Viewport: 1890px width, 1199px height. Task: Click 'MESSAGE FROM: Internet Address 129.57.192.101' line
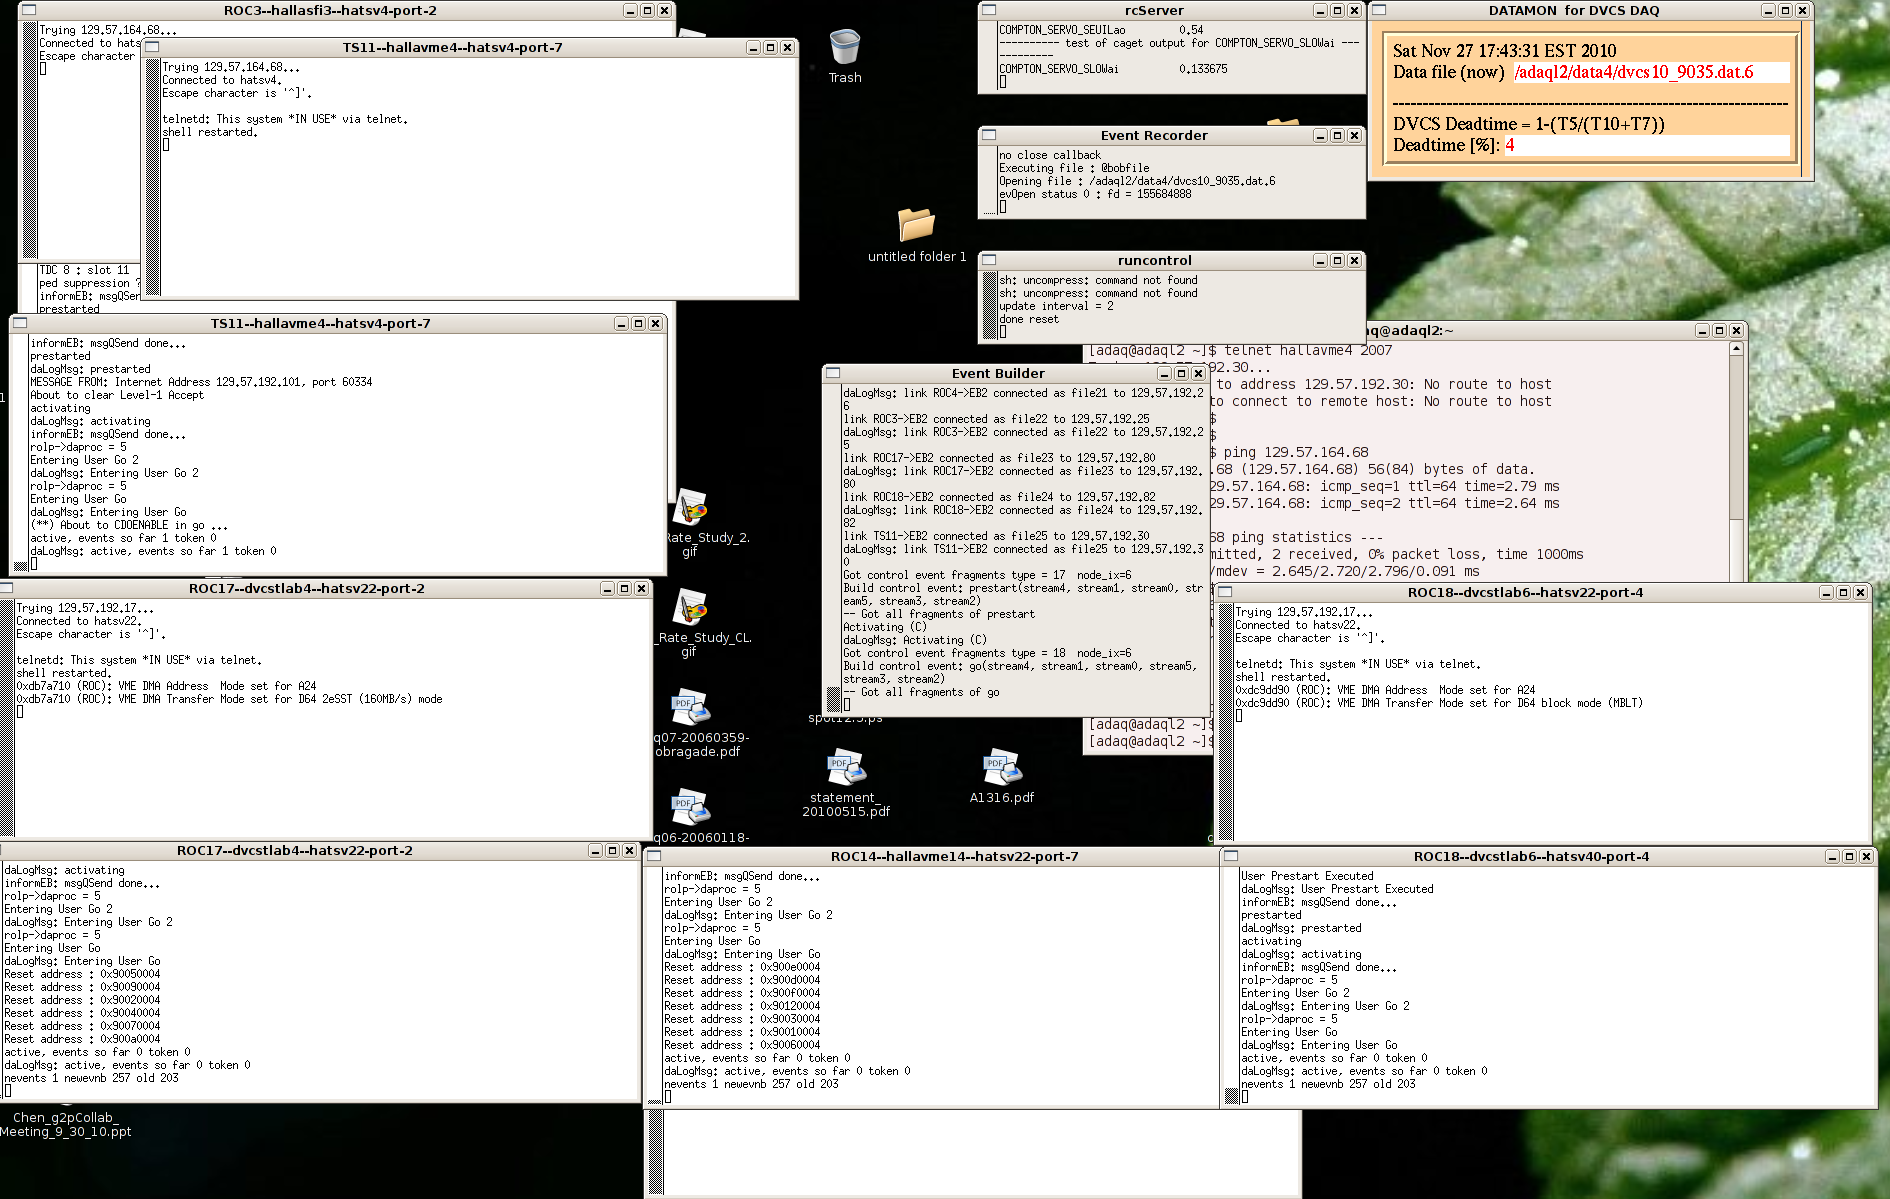pos(201,382)
